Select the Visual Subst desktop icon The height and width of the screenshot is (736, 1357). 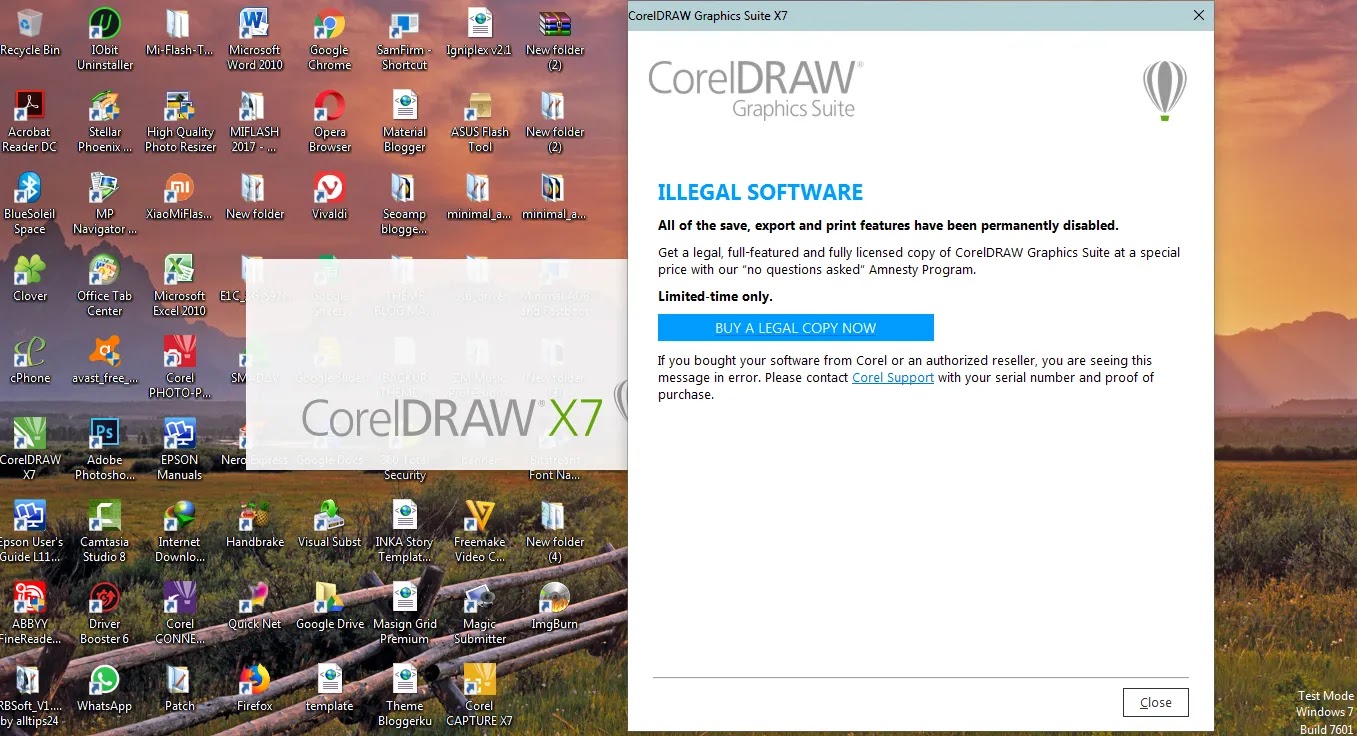[329, 524]
